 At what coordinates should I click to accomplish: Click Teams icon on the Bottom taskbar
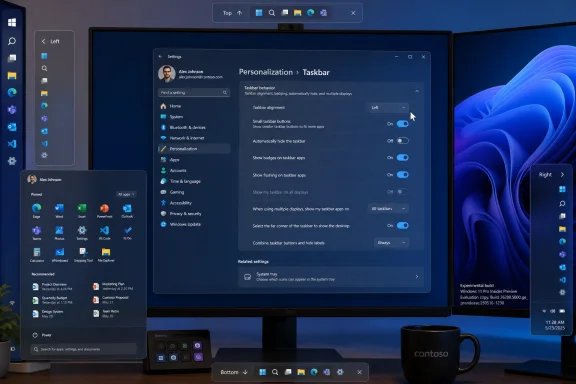coord(327,372)
